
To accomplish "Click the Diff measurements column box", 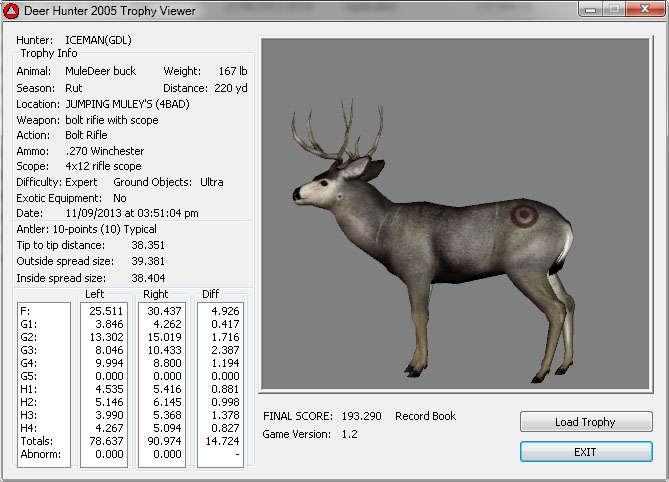I will tap(220, 385).
